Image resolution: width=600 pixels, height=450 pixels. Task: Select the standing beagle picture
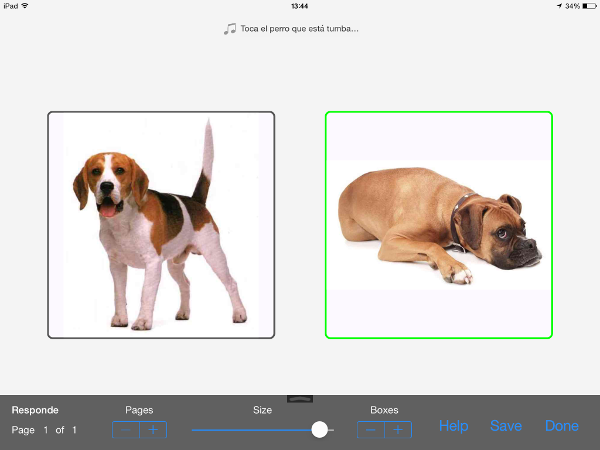(161, 225)
